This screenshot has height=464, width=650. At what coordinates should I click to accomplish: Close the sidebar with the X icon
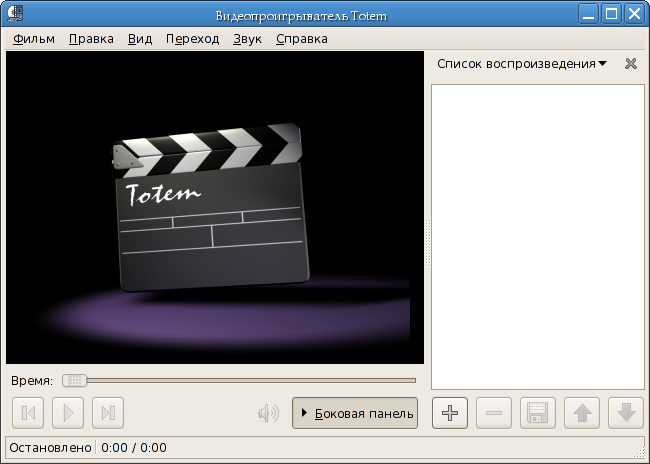point(630,64)
